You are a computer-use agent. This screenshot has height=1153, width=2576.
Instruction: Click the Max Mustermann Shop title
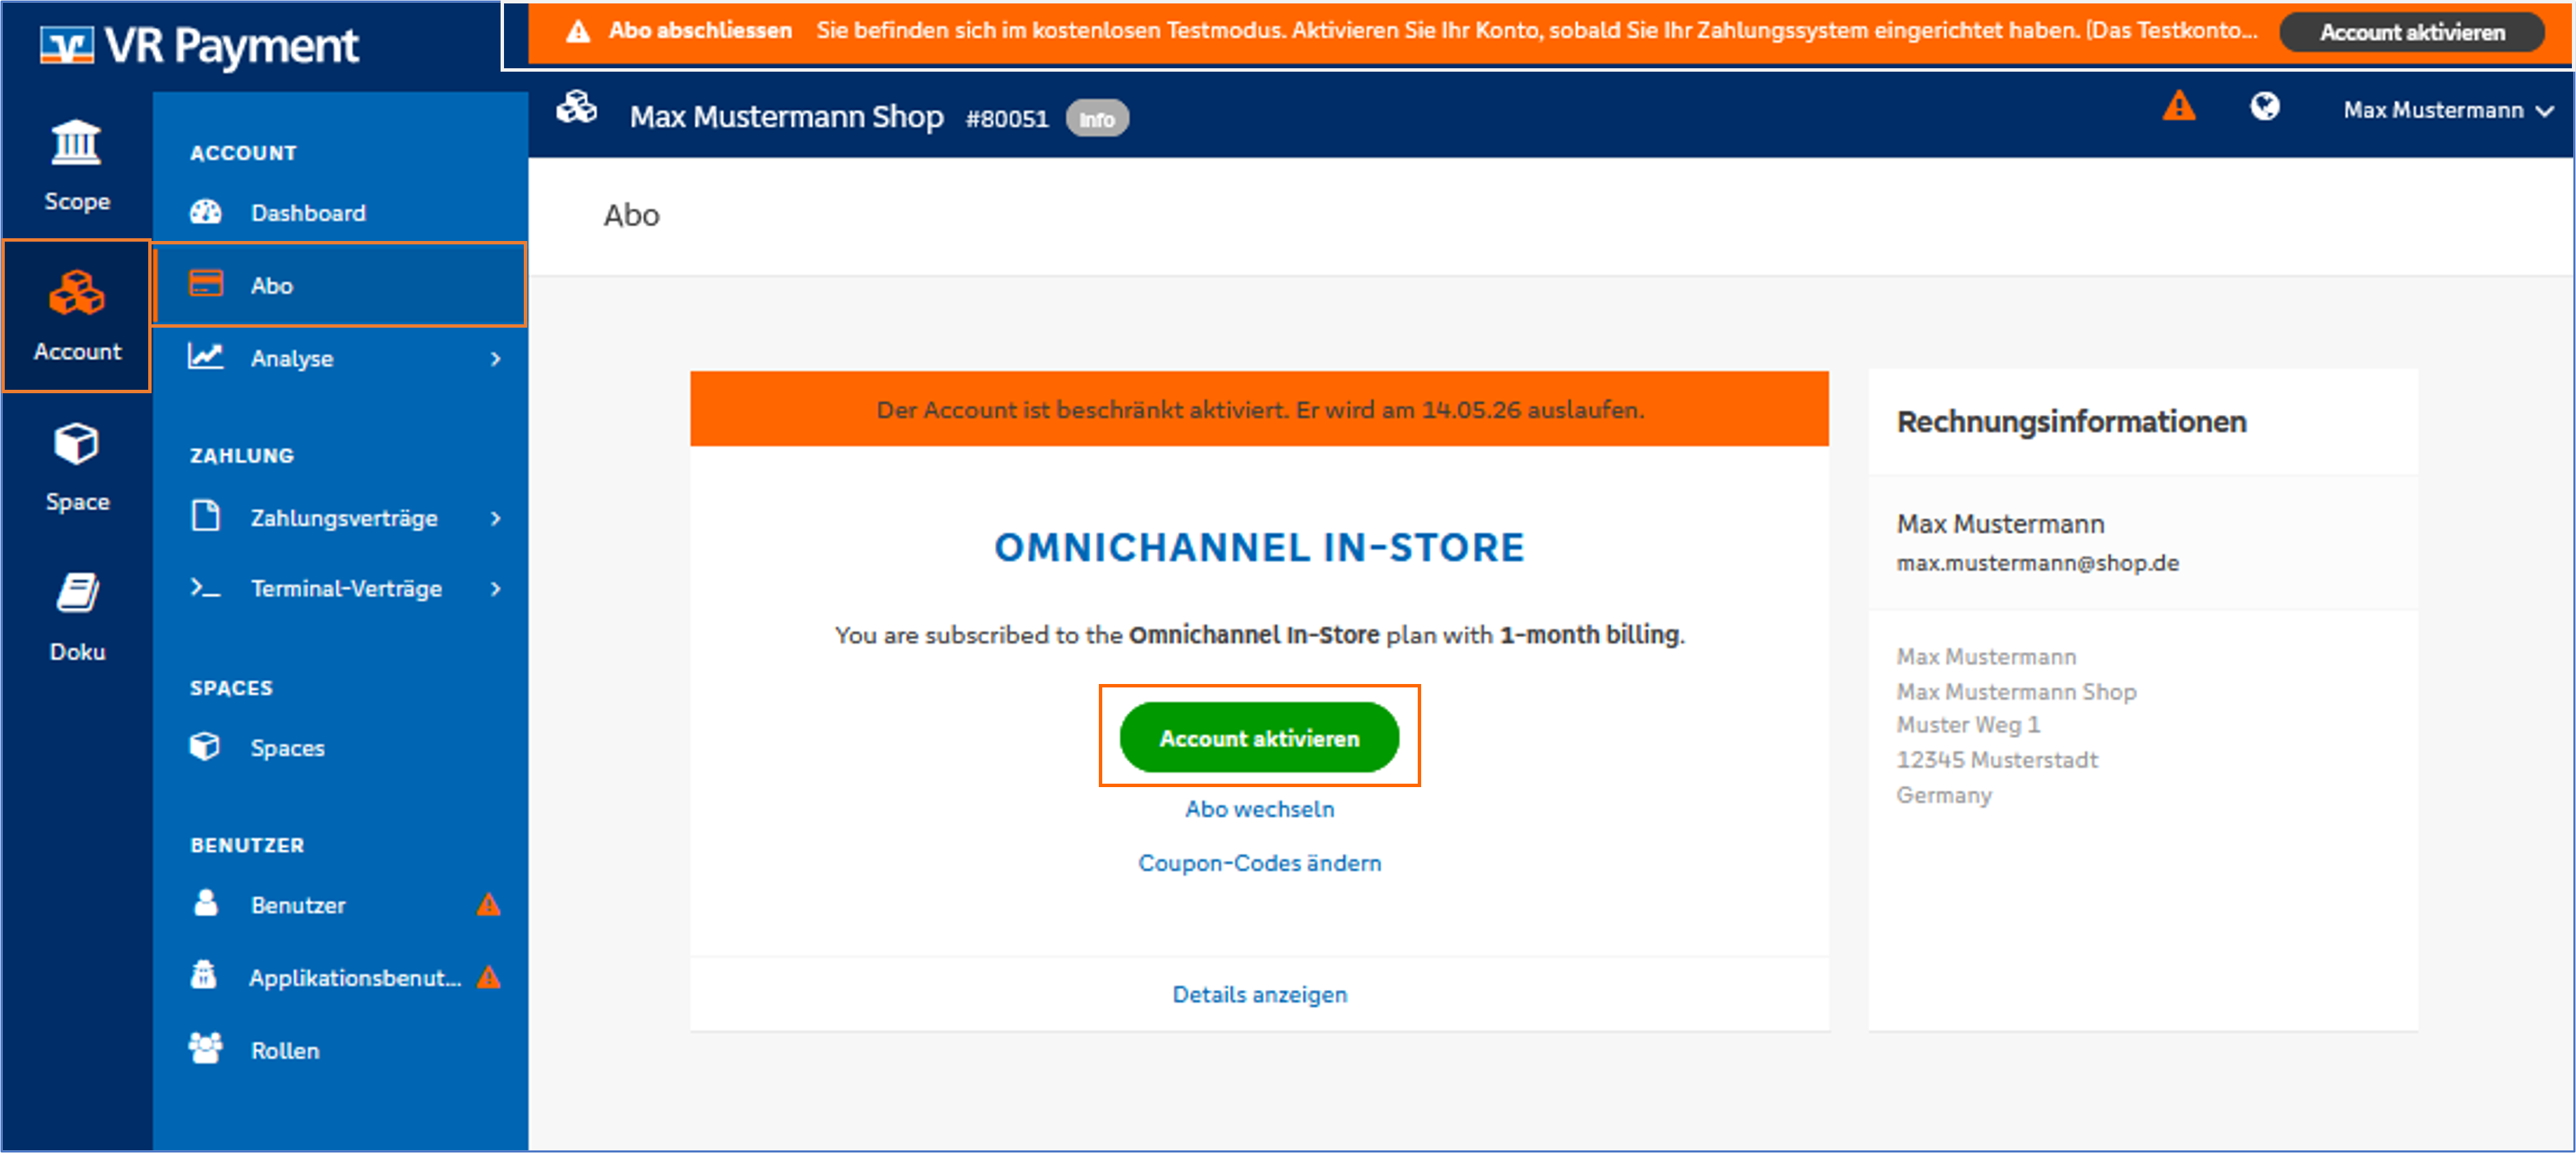click(786, 117)
